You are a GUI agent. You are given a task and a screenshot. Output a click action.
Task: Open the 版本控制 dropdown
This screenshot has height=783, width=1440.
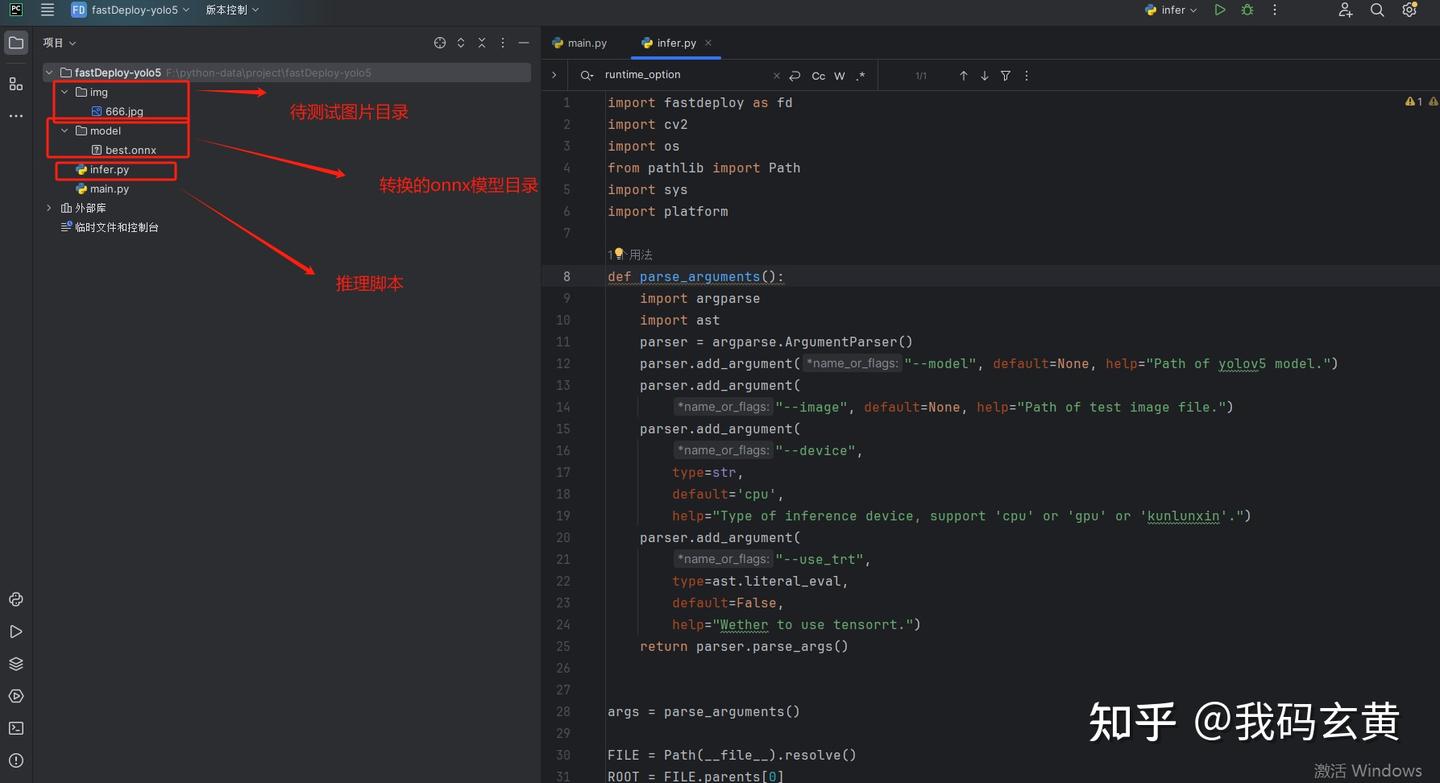point(232,10)
